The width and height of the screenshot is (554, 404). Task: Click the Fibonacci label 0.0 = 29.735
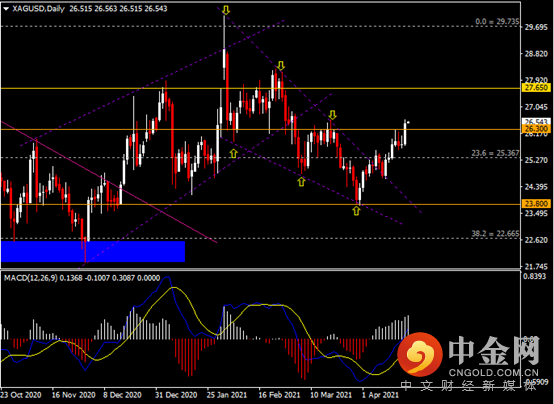click(x=497, y=22)
